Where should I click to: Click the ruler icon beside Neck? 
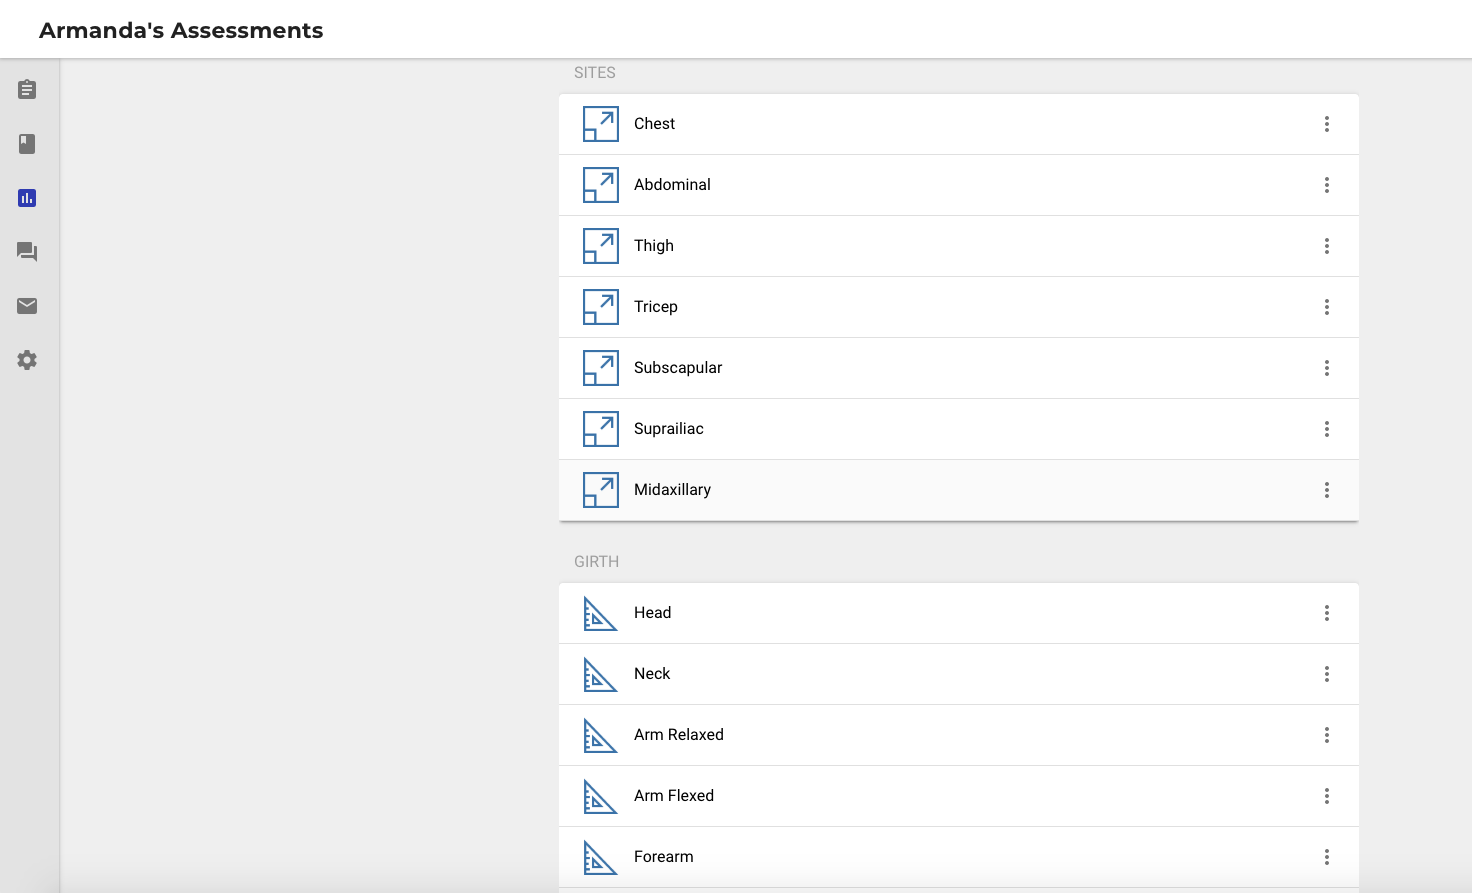600,675
